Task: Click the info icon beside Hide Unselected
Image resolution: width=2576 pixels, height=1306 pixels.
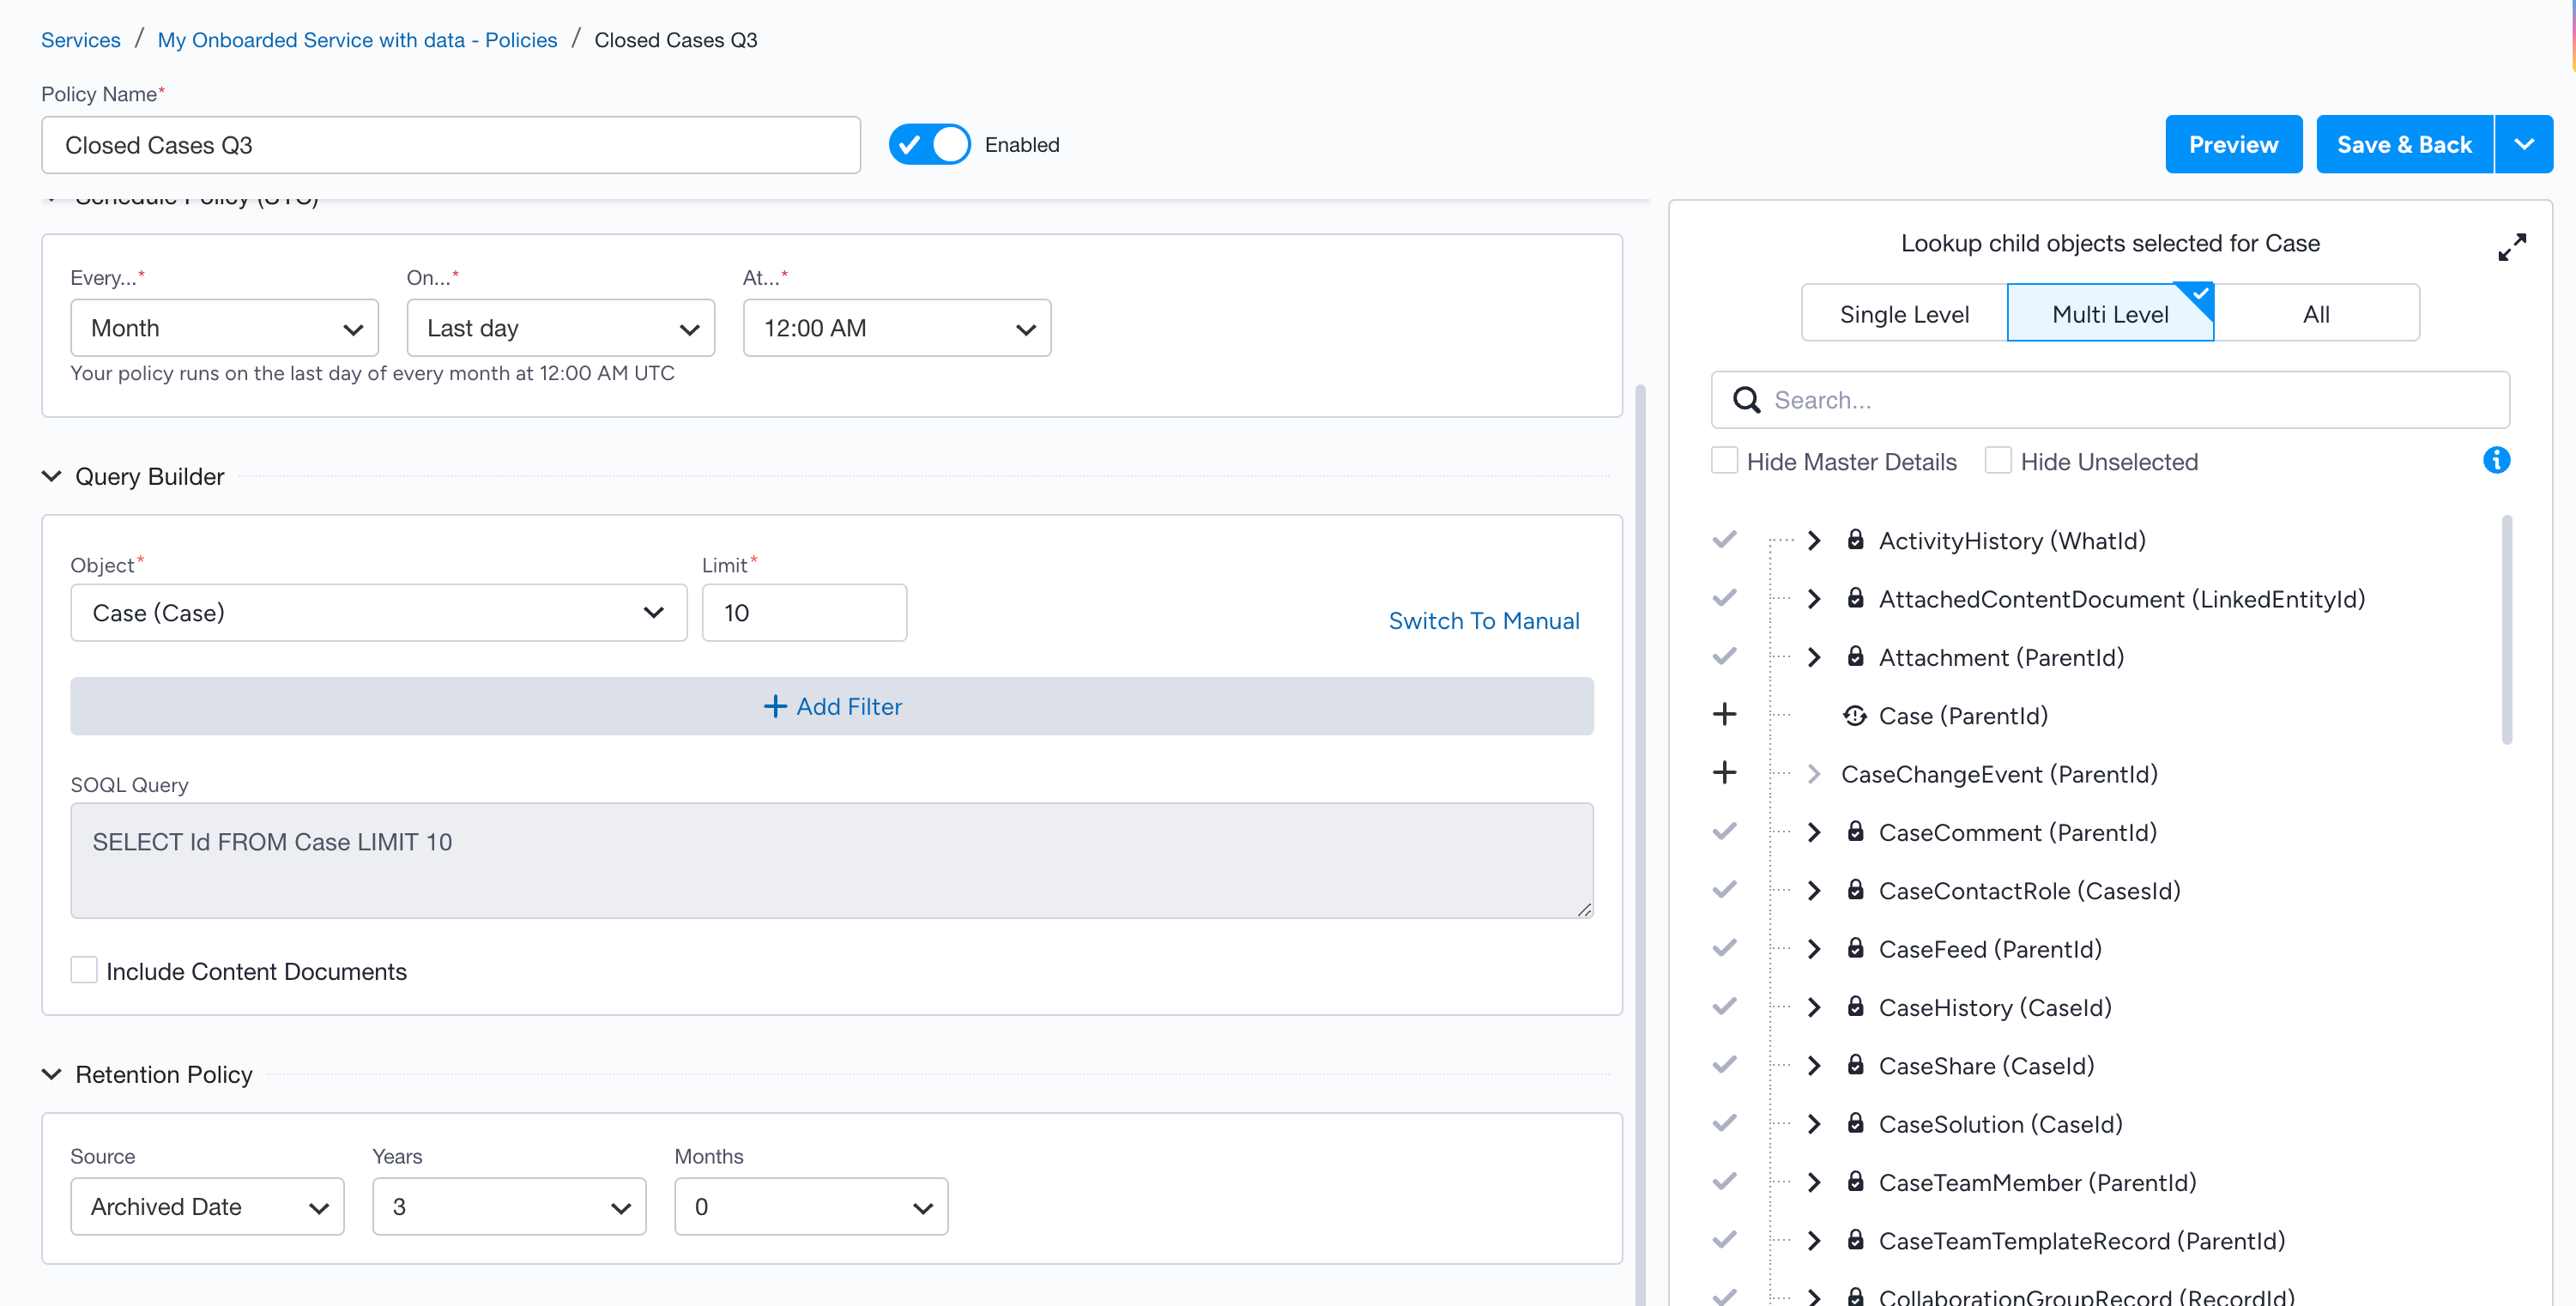Action: click(x=2496, y=460)
